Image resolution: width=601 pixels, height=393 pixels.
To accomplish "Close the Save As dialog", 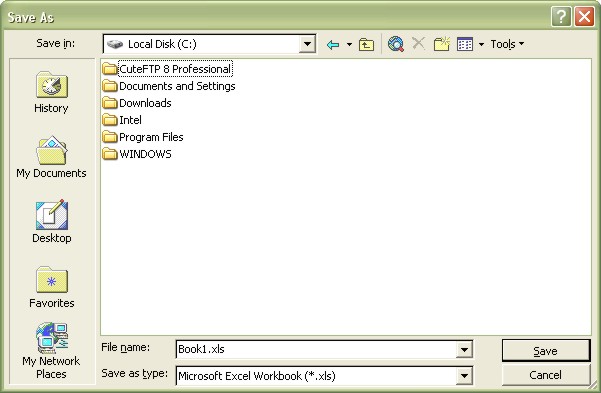I will pos(585,17).
